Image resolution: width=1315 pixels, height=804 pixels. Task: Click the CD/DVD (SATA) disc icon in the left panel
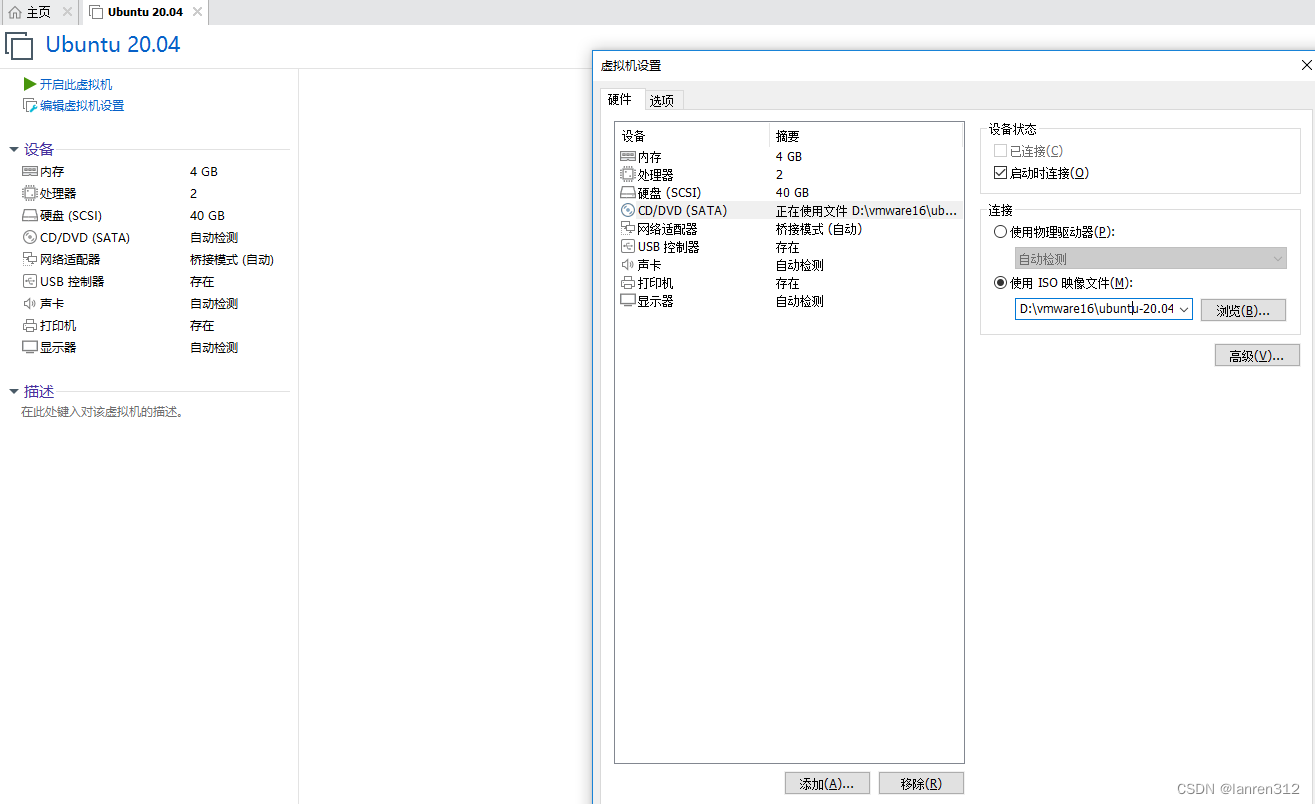pos(30,238)
